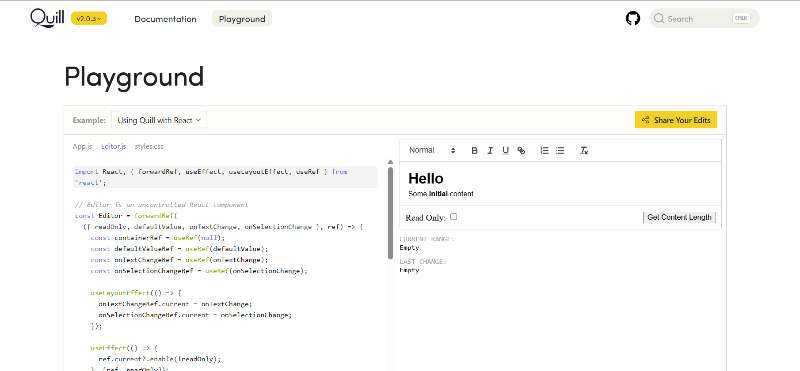The image size is (800, 371).
Task: Click Get Content Length button
Action: pos(679,217)
